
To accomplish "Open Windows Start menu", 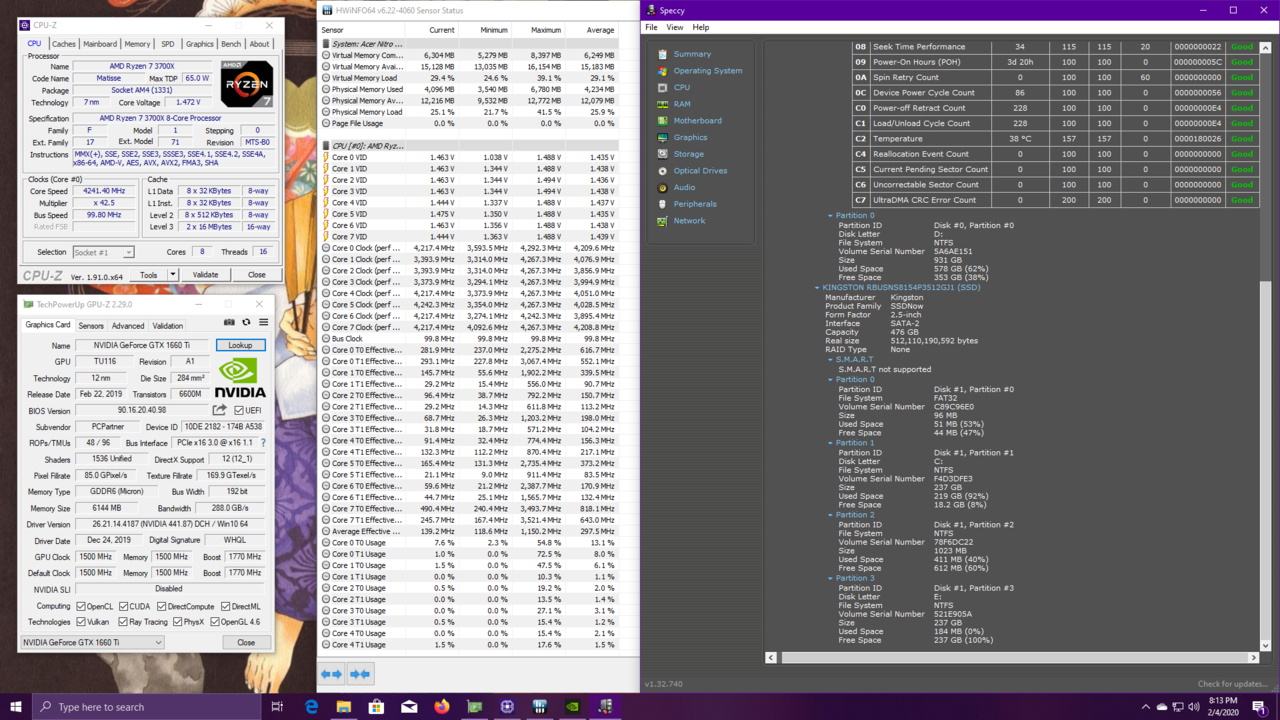I will click(16, 707).
